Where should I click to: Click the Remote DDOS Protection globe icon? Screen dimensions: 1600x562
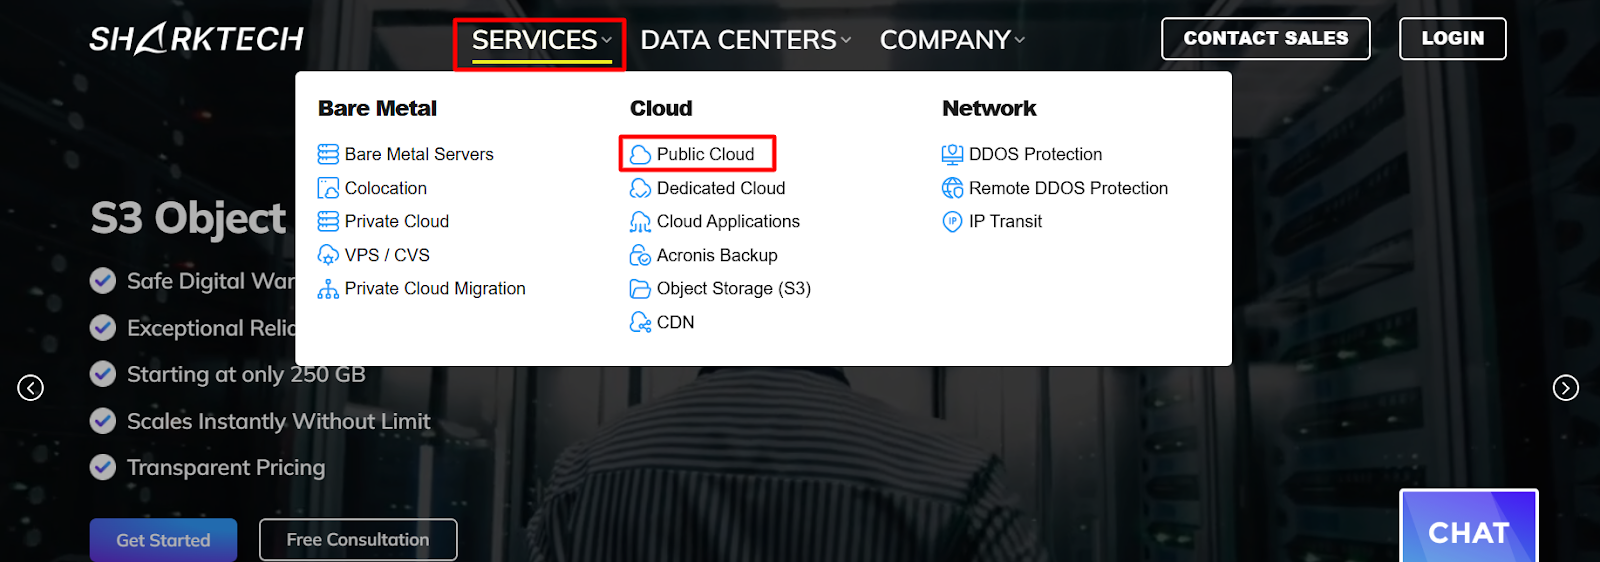(952, 188)
